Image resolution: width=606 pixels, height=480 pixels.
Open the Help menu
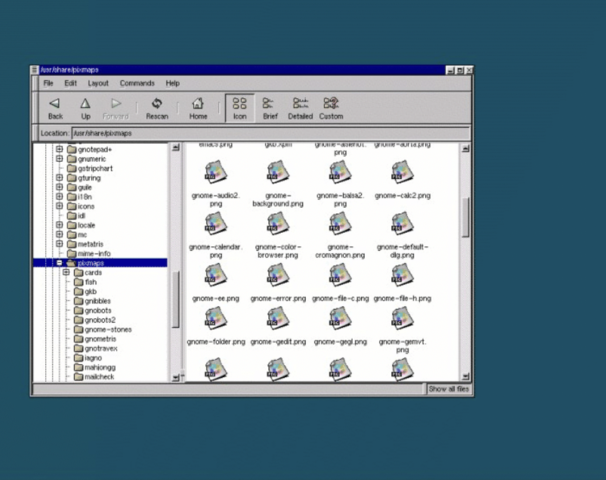tap(173, 83)
